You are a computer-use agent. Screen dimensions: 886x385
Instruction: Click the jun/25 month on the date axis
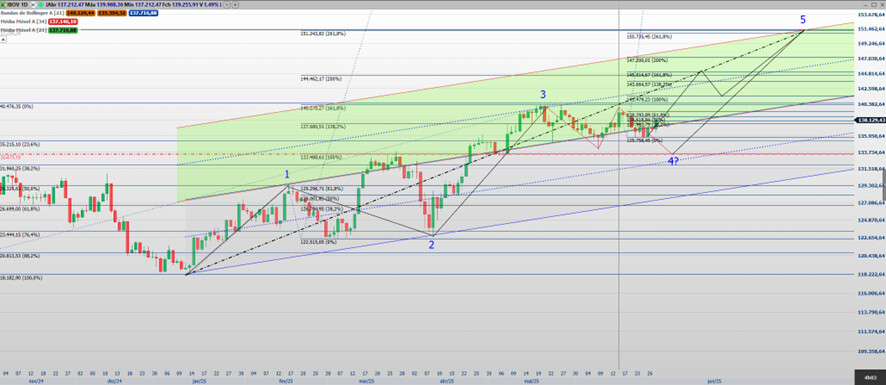click(x=714, y=381)
